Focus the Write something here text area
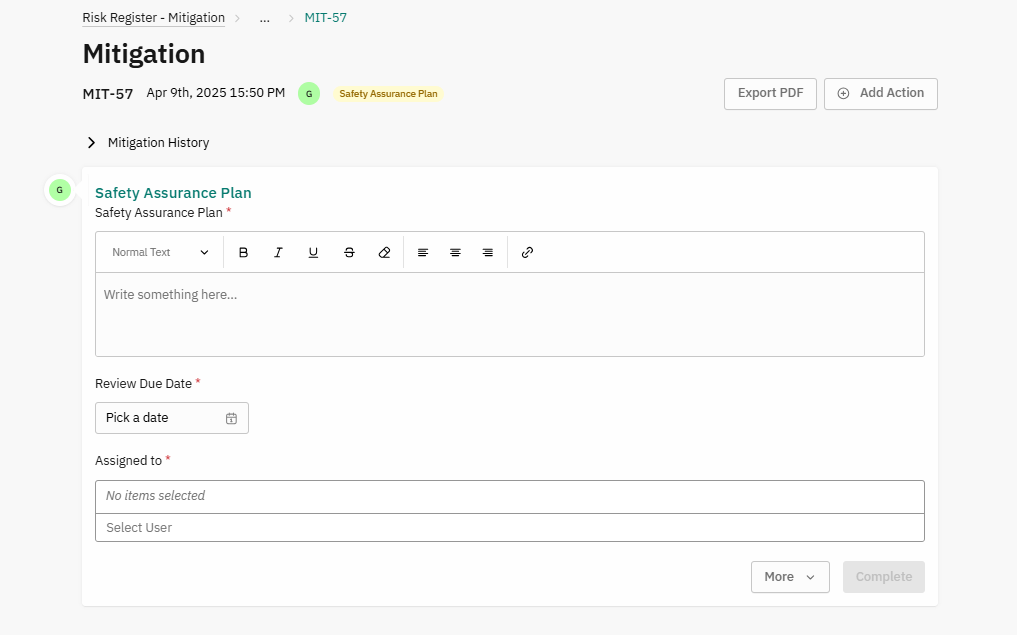This screenshot has width=1017, height=635. point(510,315)
